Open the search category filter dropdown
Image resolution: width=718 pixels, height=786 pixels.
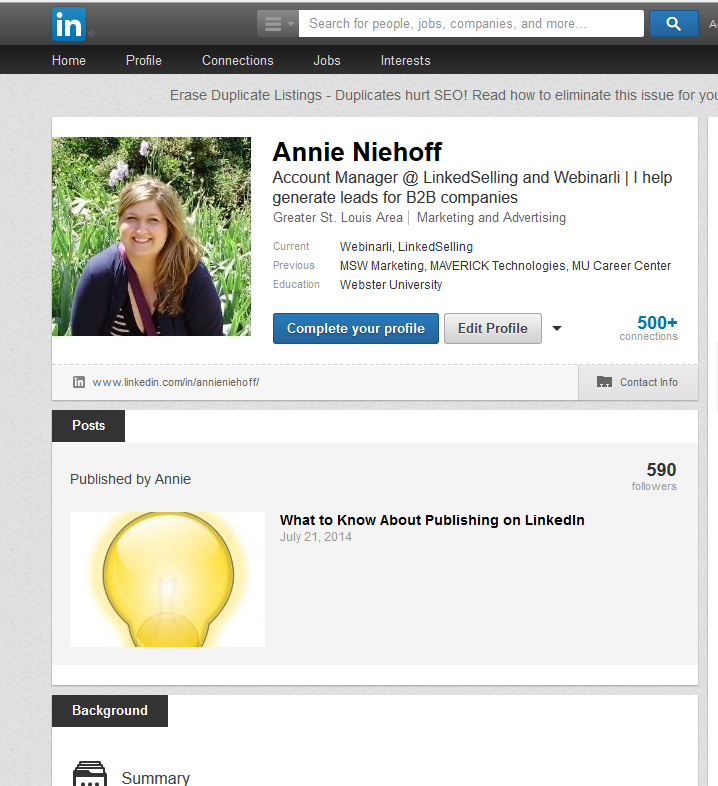pyautogui.click(x=277, y=24)
